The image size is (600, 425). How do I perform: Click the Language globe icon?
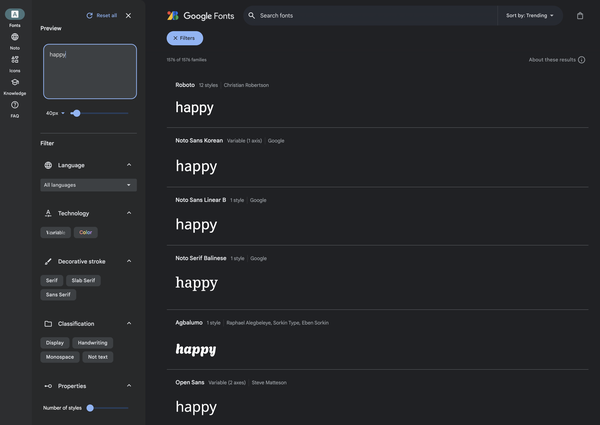[x=48, y=165]
